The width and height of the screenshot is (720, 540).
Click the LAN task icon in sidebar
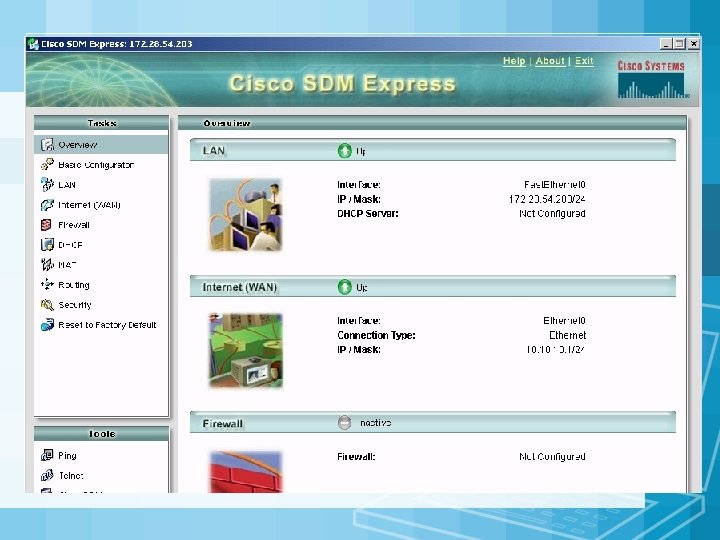click(47, 185)
